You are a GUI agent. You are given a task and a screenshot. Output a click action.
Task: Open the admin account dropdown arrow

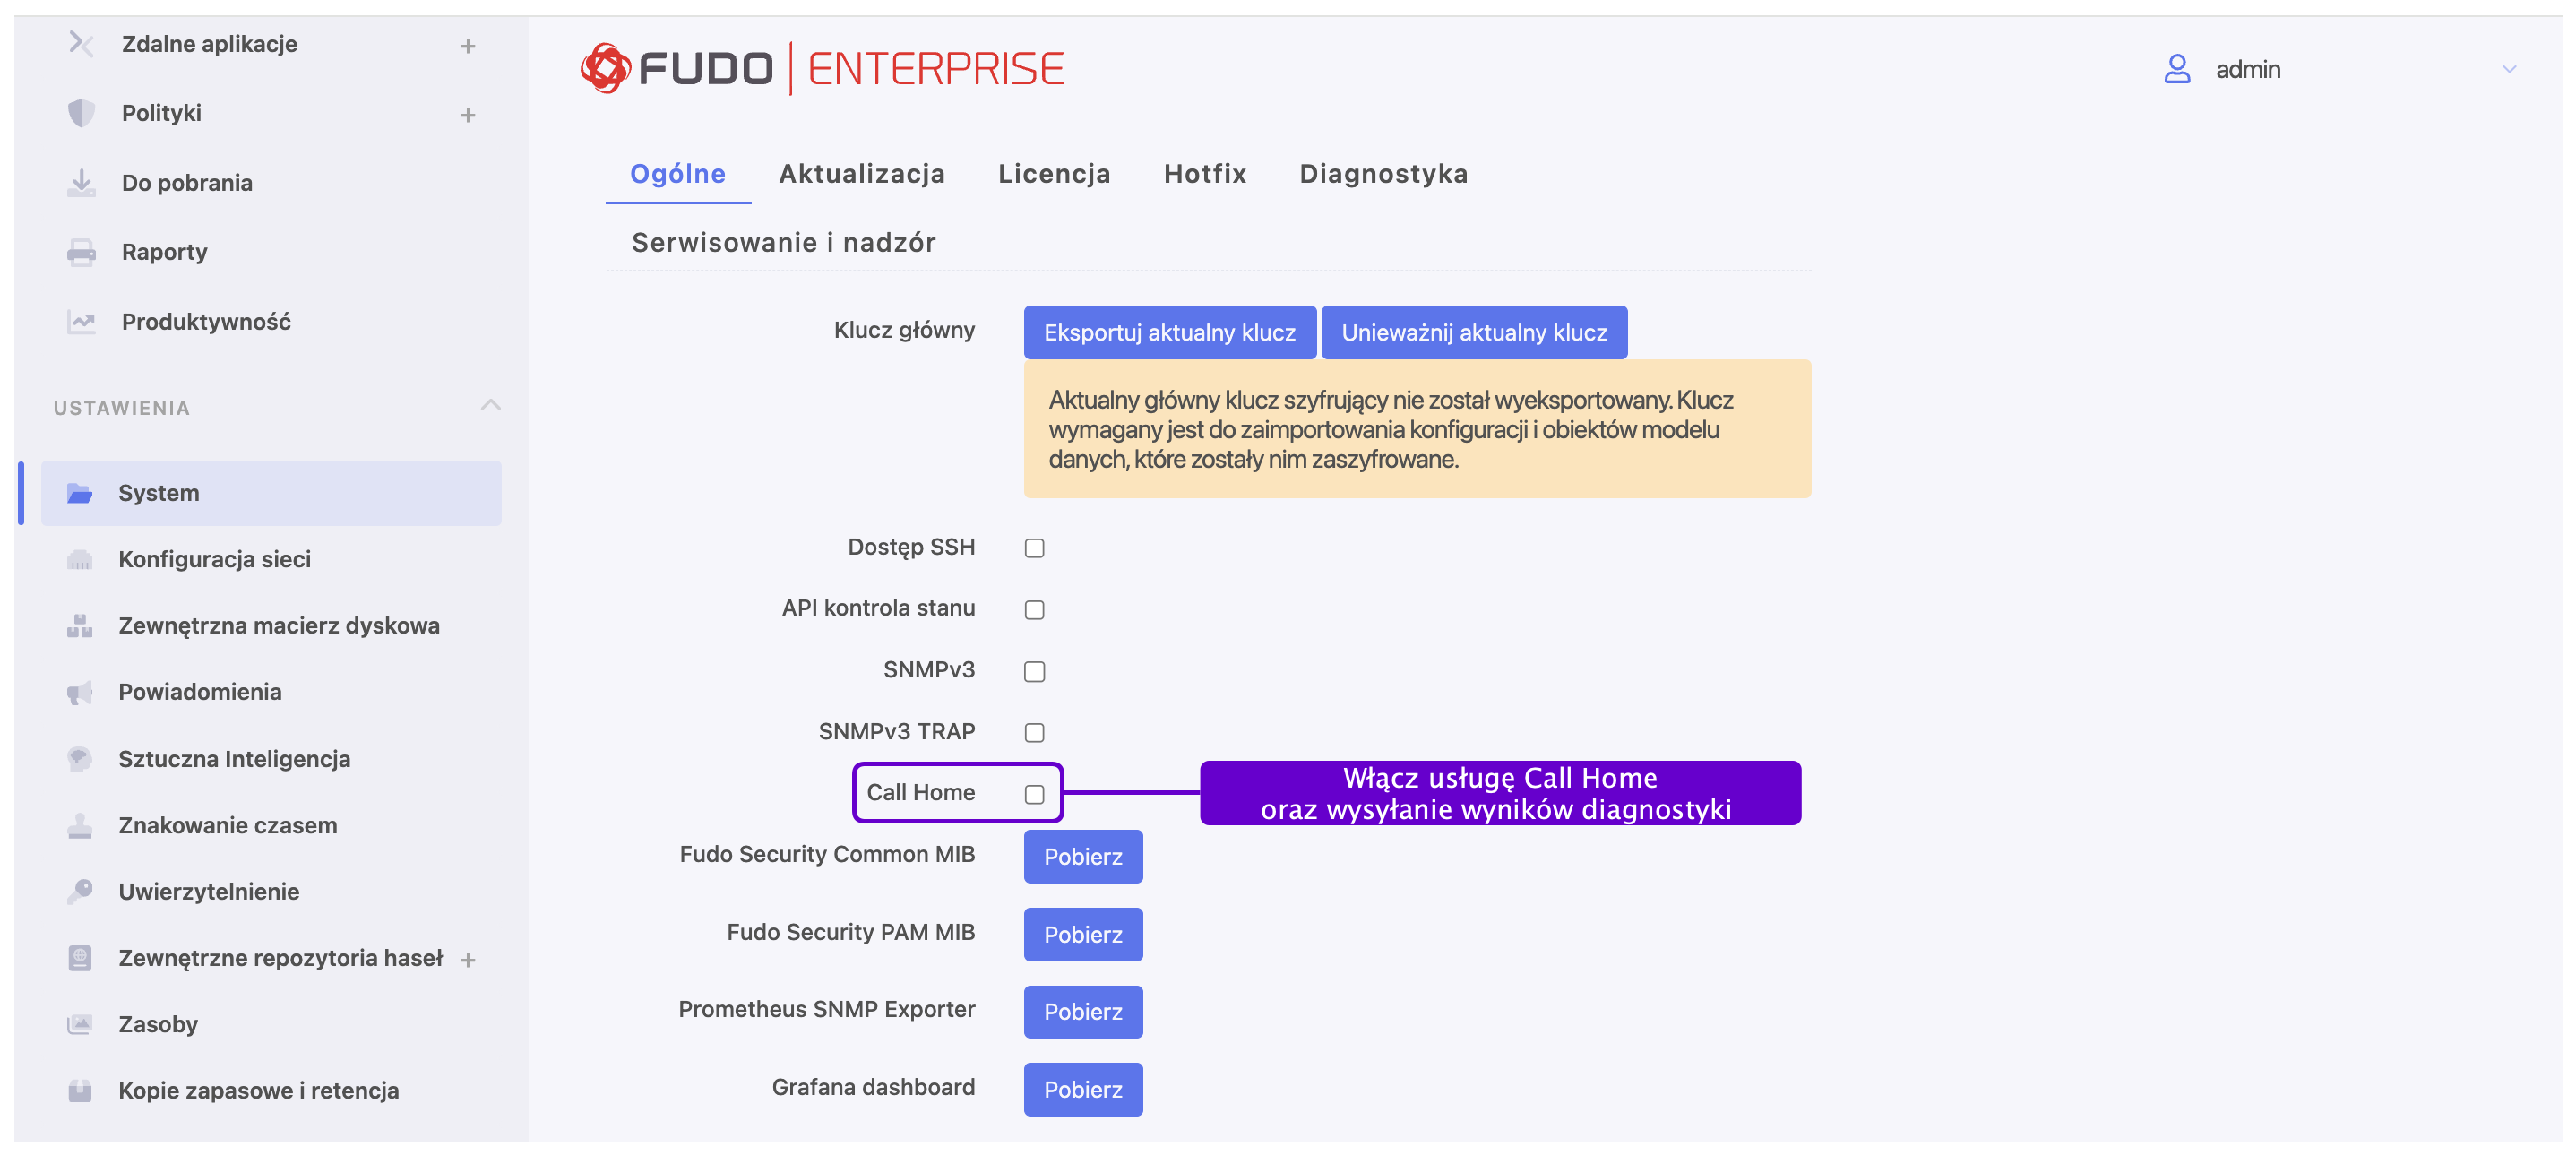2508,69
